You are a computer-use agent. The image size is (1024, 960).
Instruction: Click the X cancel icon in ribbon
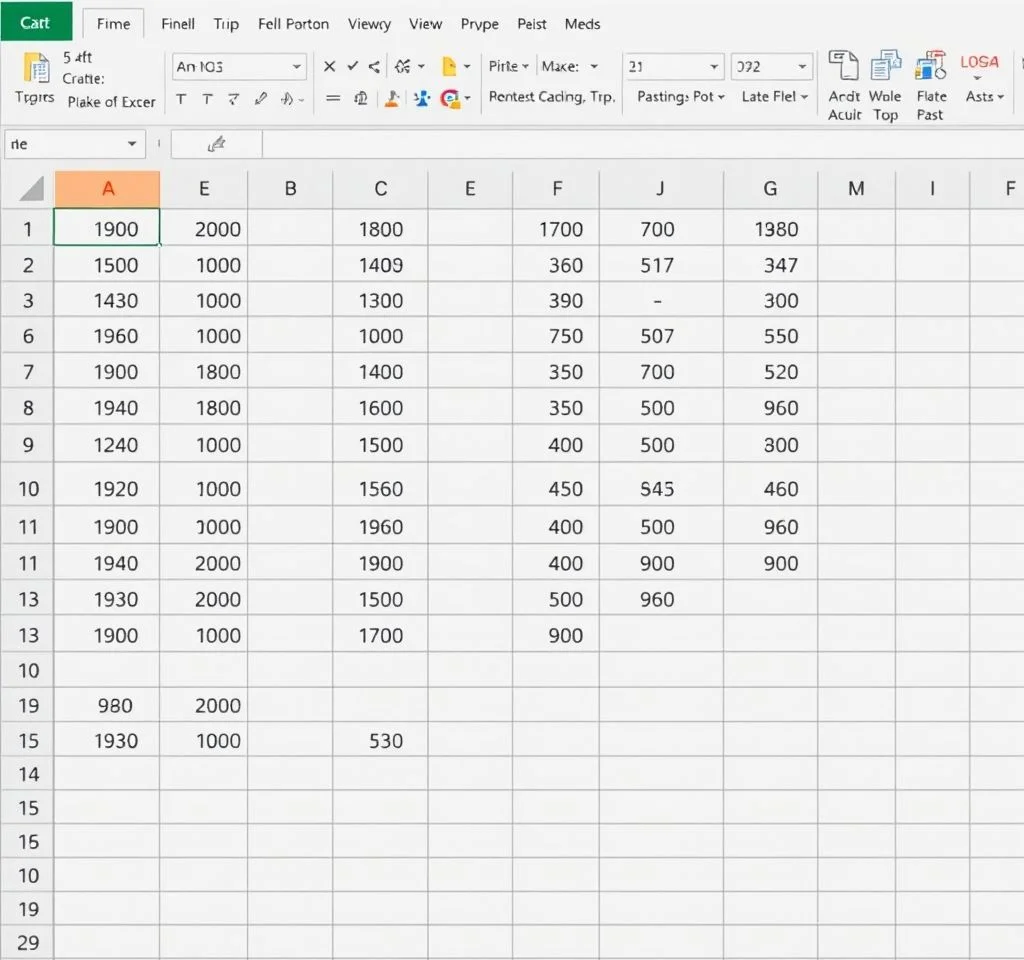329,67
